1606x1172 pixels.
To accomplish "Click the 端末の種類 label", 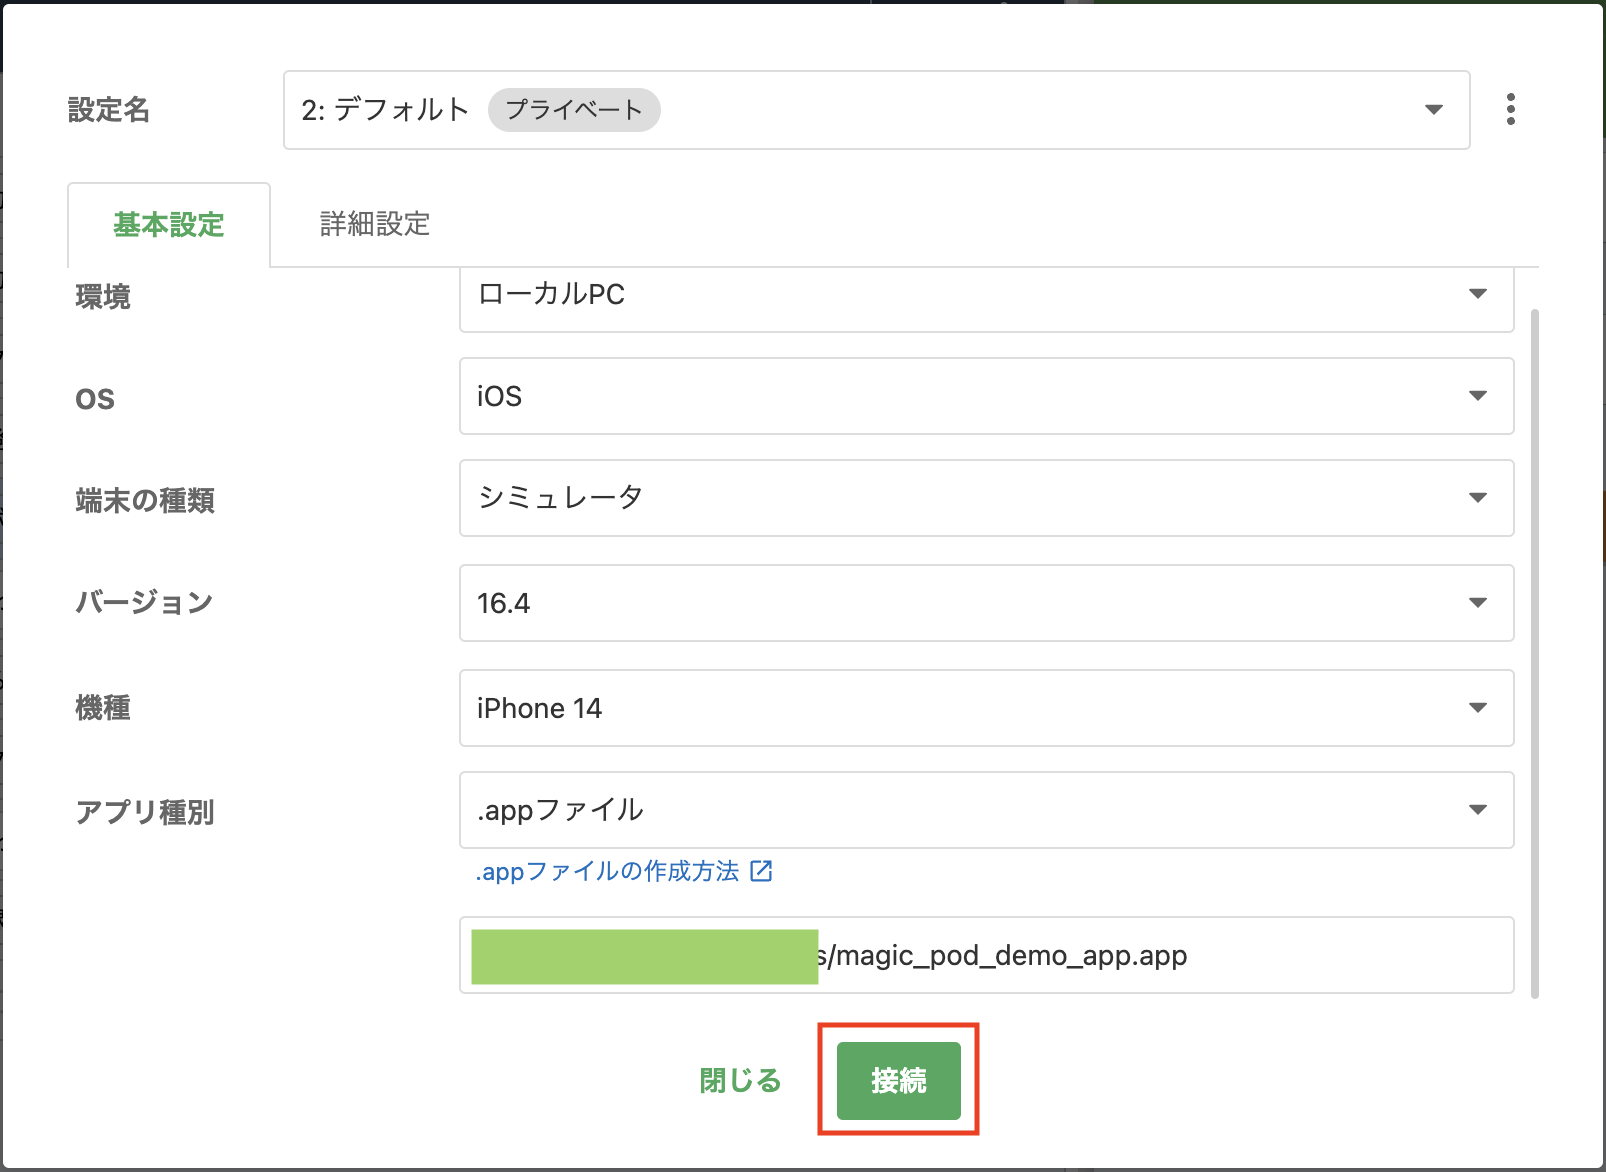I will coord(145,500).
